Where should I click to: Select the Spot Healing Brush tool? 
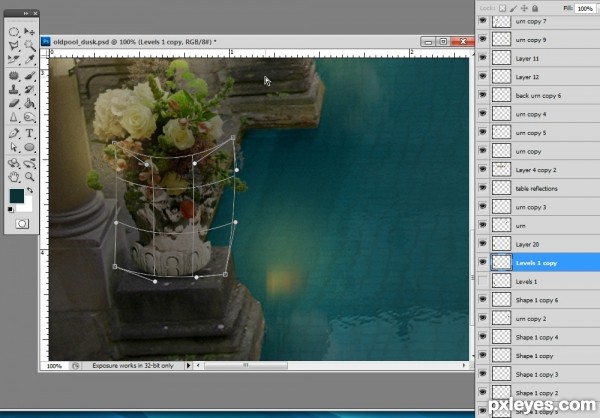[x=14, y=76]
